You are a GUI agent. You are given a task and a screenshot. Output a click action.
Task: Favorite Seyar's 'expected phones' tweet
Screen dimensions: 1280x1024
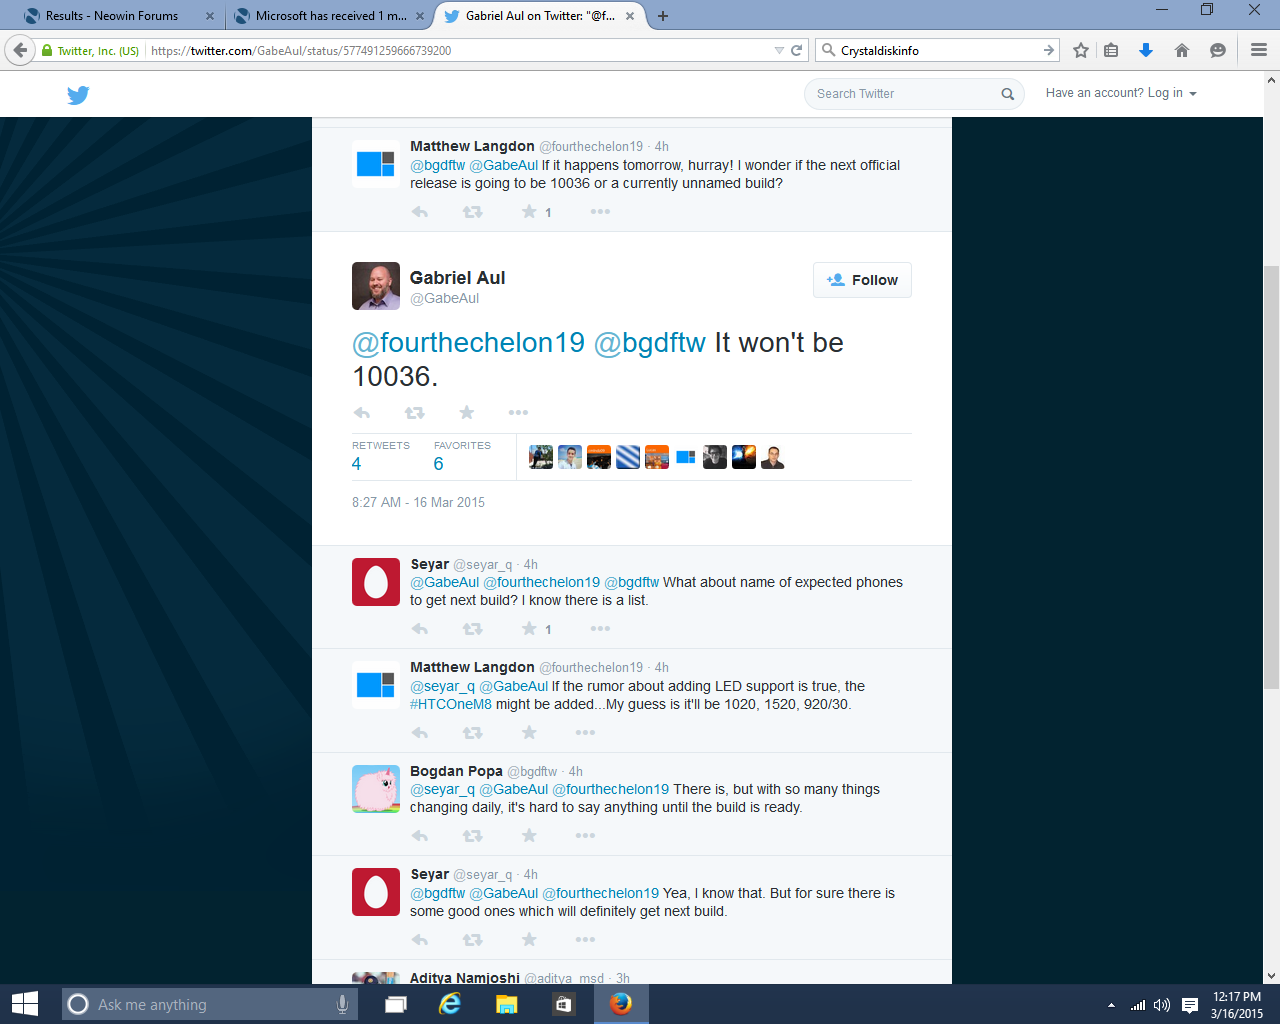(529, 628)
